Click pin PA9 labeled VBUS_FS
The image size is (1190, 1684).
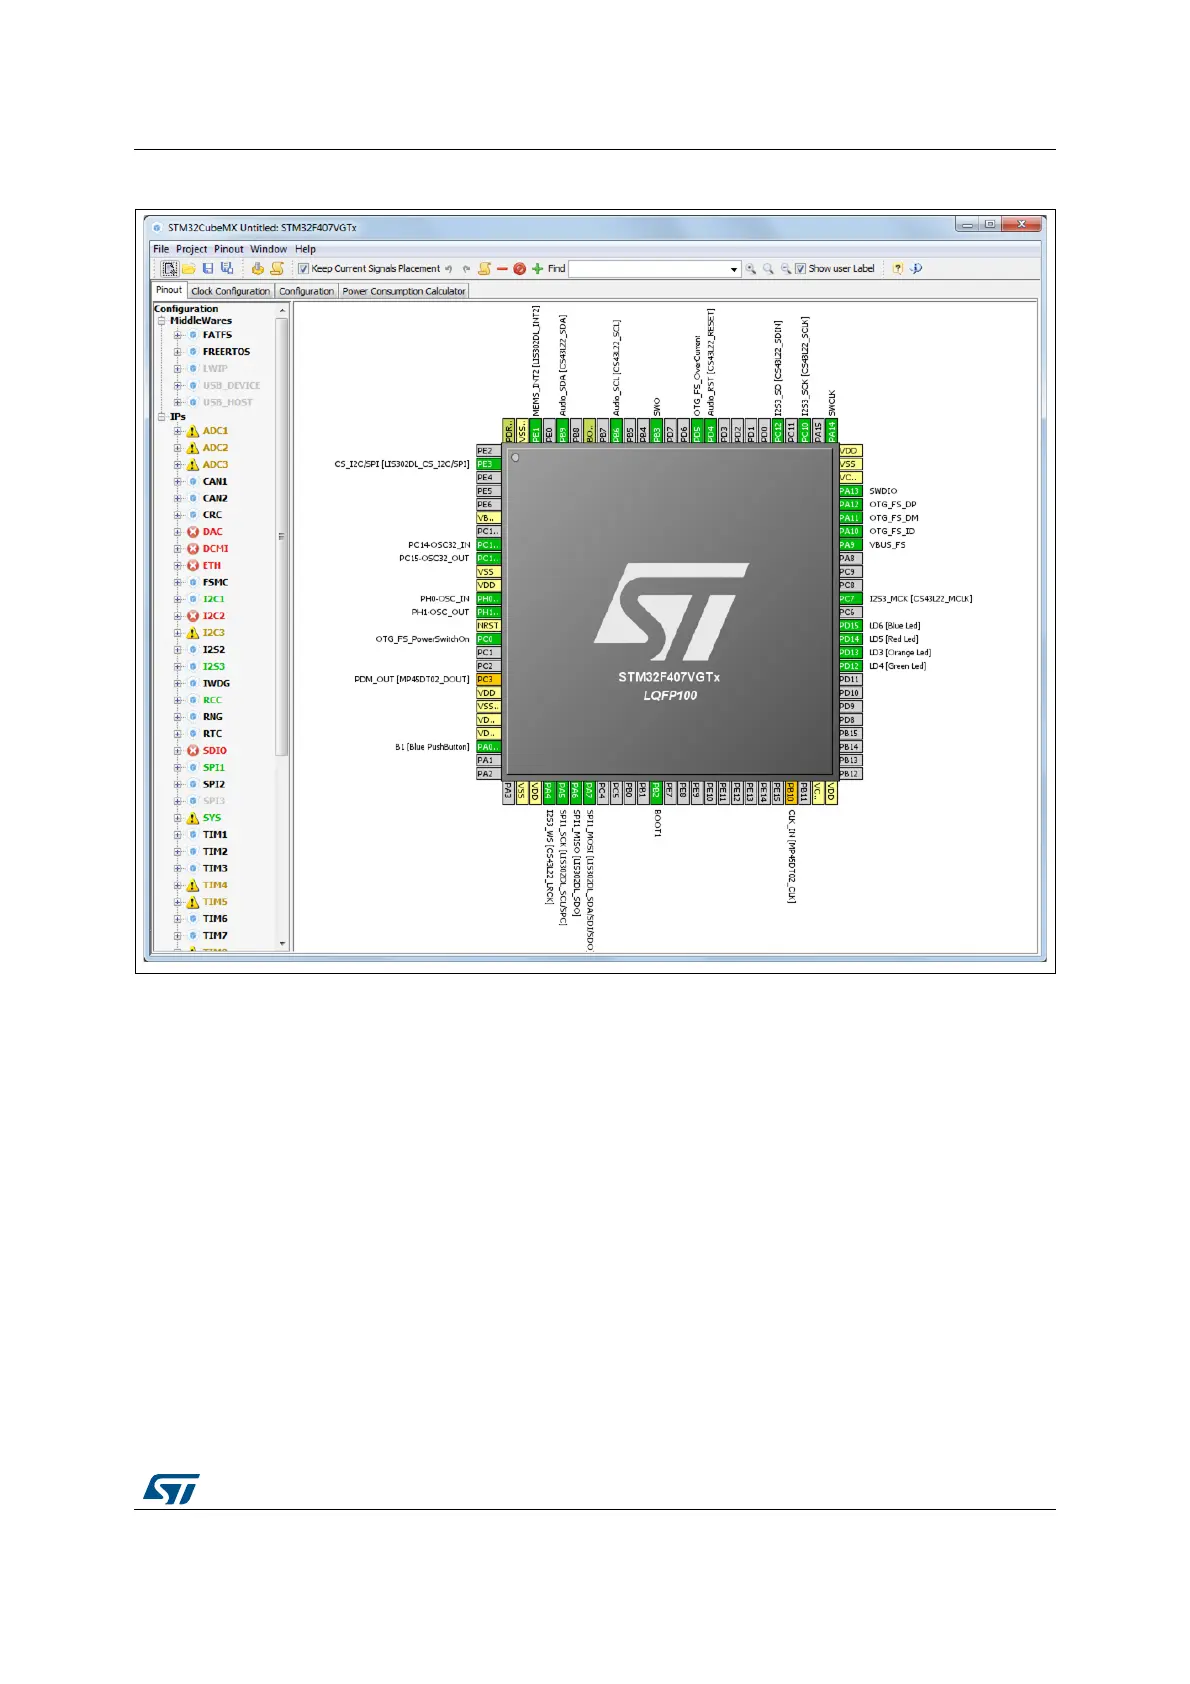(x=850, y=545)
